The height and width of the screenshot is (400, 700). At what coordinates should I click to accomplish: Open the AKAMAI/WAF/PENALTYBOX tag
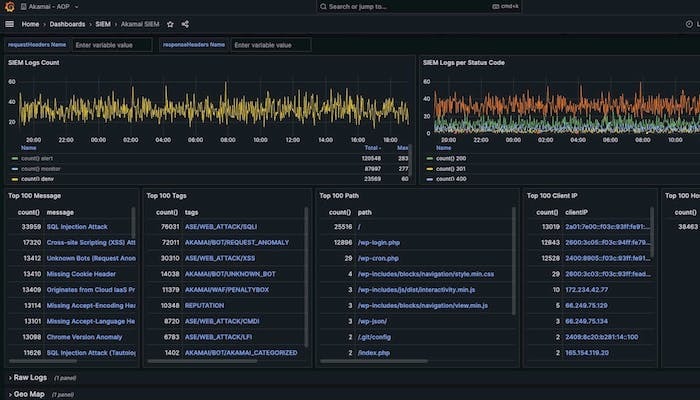tap(227, 290)
